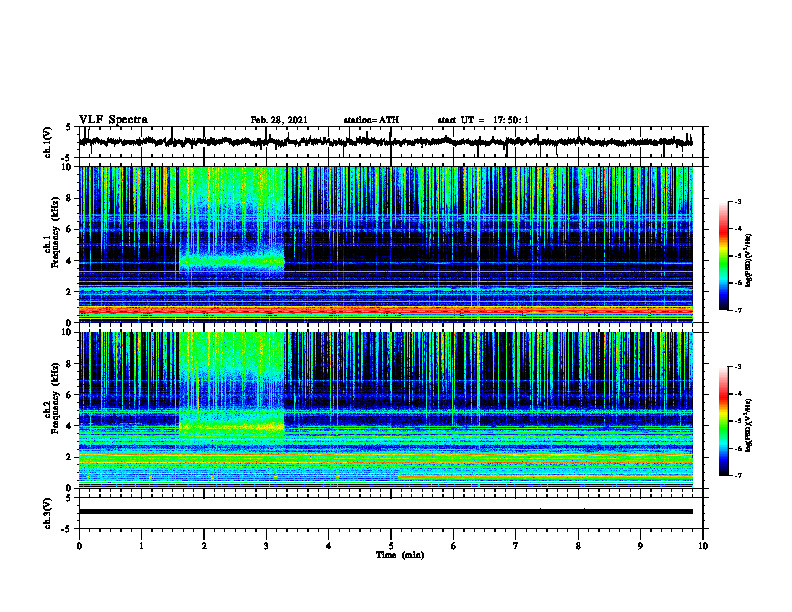This screenshot has width=792, height=612.
Task: Click time axis tick label "1"
Action: point(141,546)
